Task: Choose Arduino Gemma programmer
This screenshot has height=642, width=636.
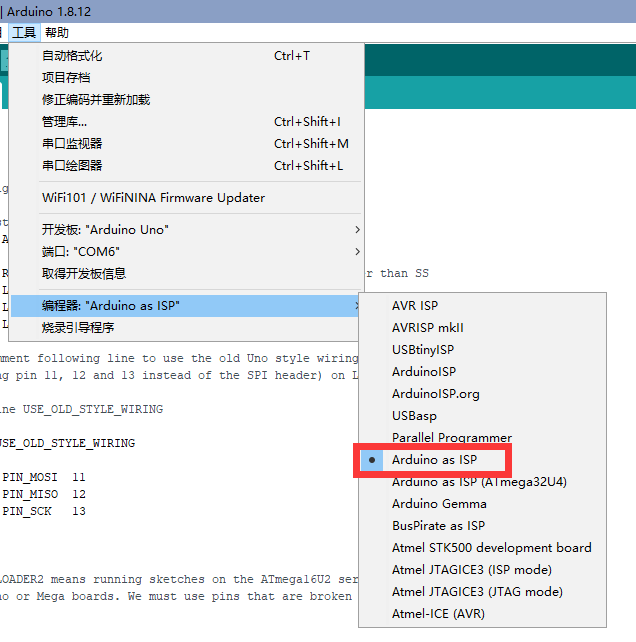Action: click(482, 504)
